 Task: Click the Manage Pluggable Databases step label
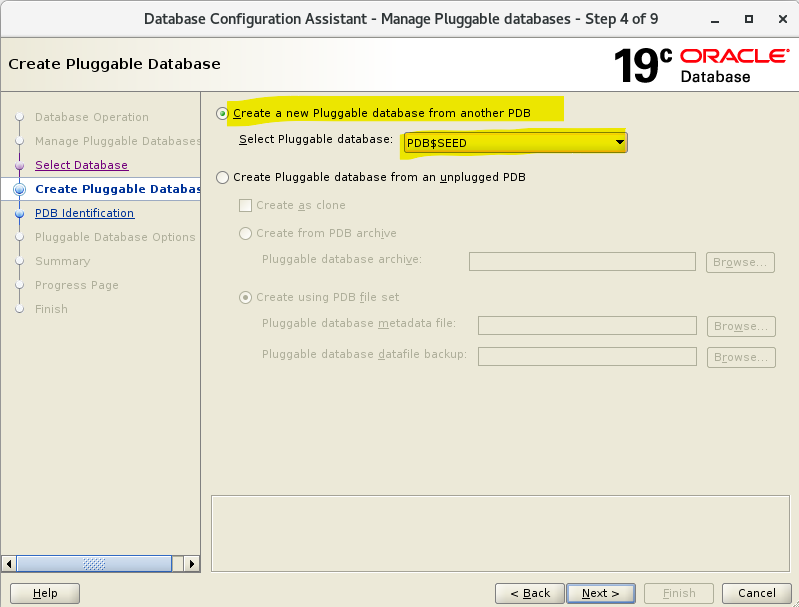coord(117,141)
